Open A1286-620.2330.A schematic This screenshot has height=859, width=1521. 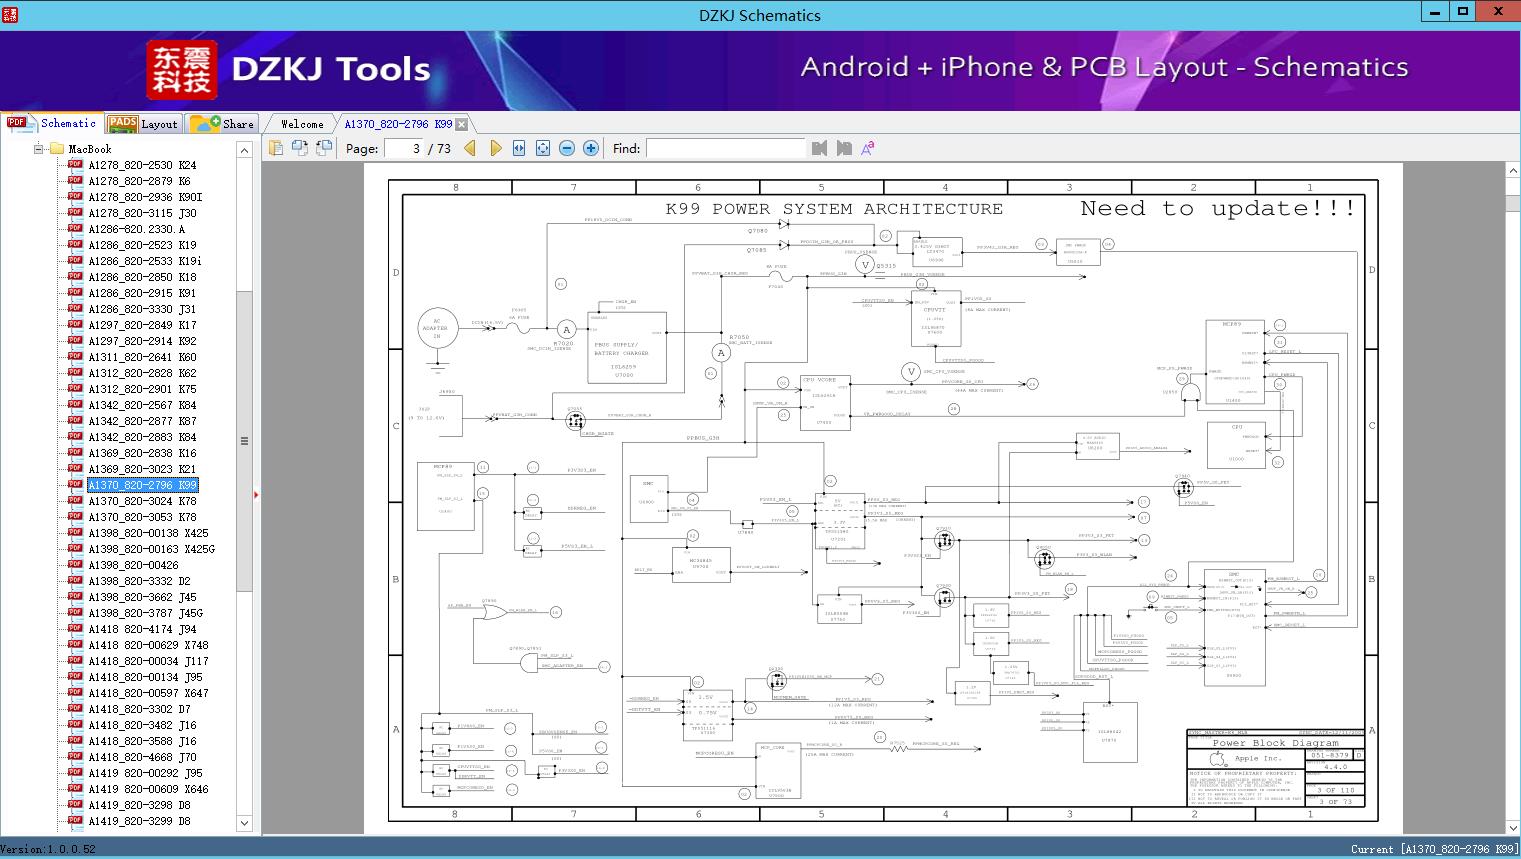click(x=136, y=229)
